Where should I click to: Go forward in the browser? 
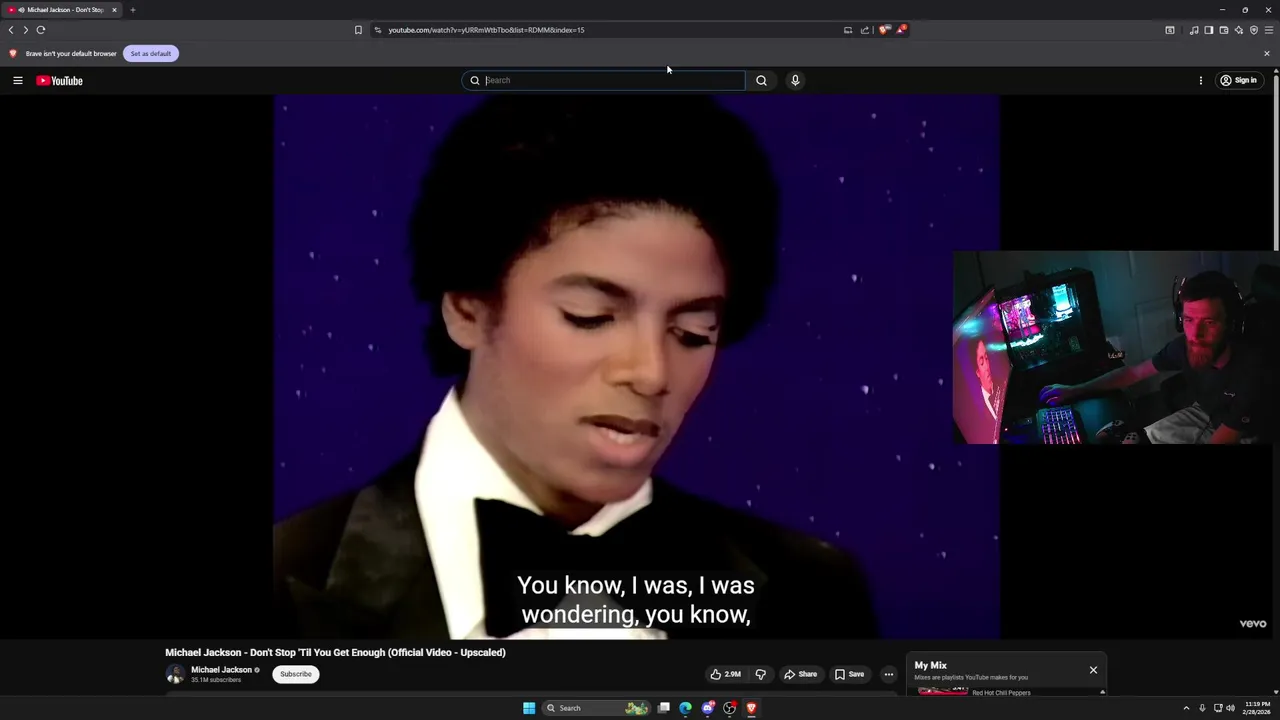coord(26,30)
